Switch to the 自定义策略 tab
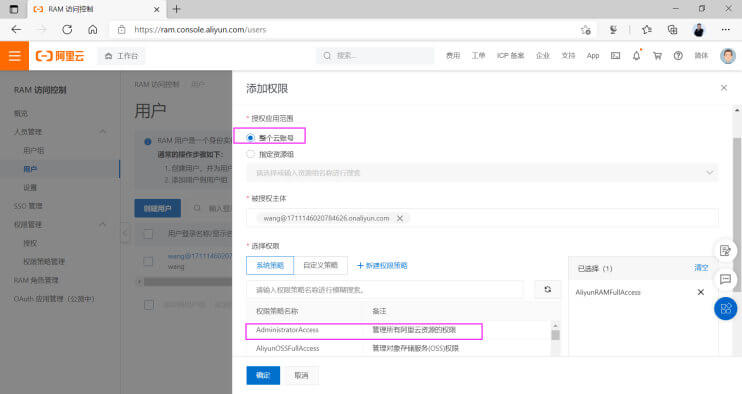742x394 pixels. pos(320,265)
